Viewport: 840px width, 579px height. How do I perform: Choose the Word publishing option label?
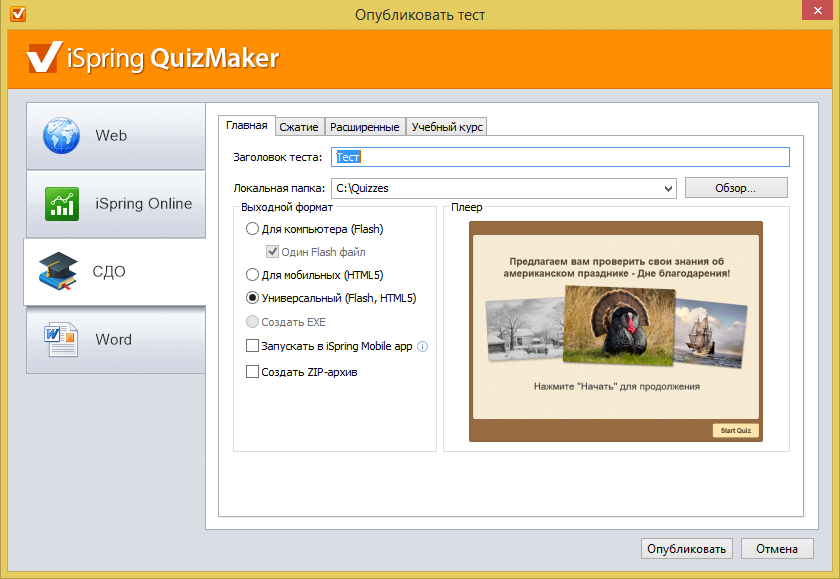114,340
